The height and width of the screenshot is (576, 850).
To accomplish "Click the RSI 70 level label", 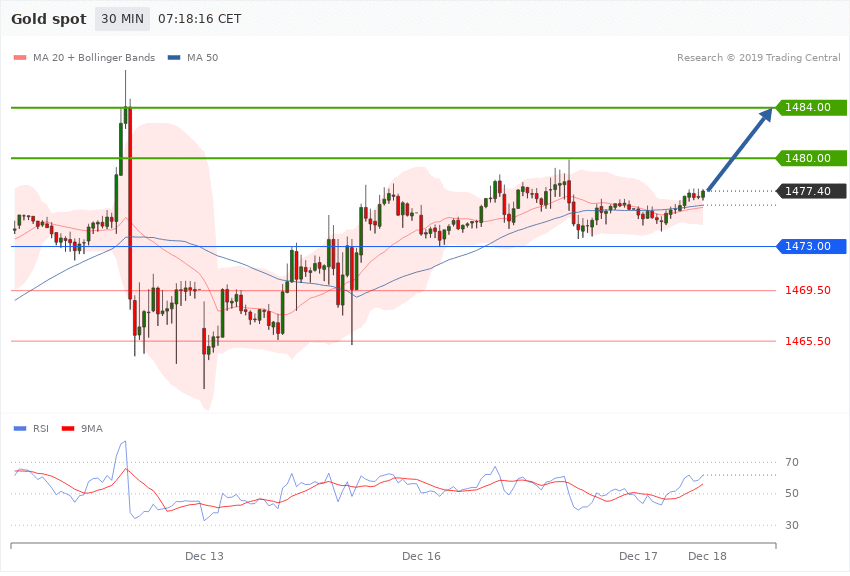I will click(x=791, y=463).
